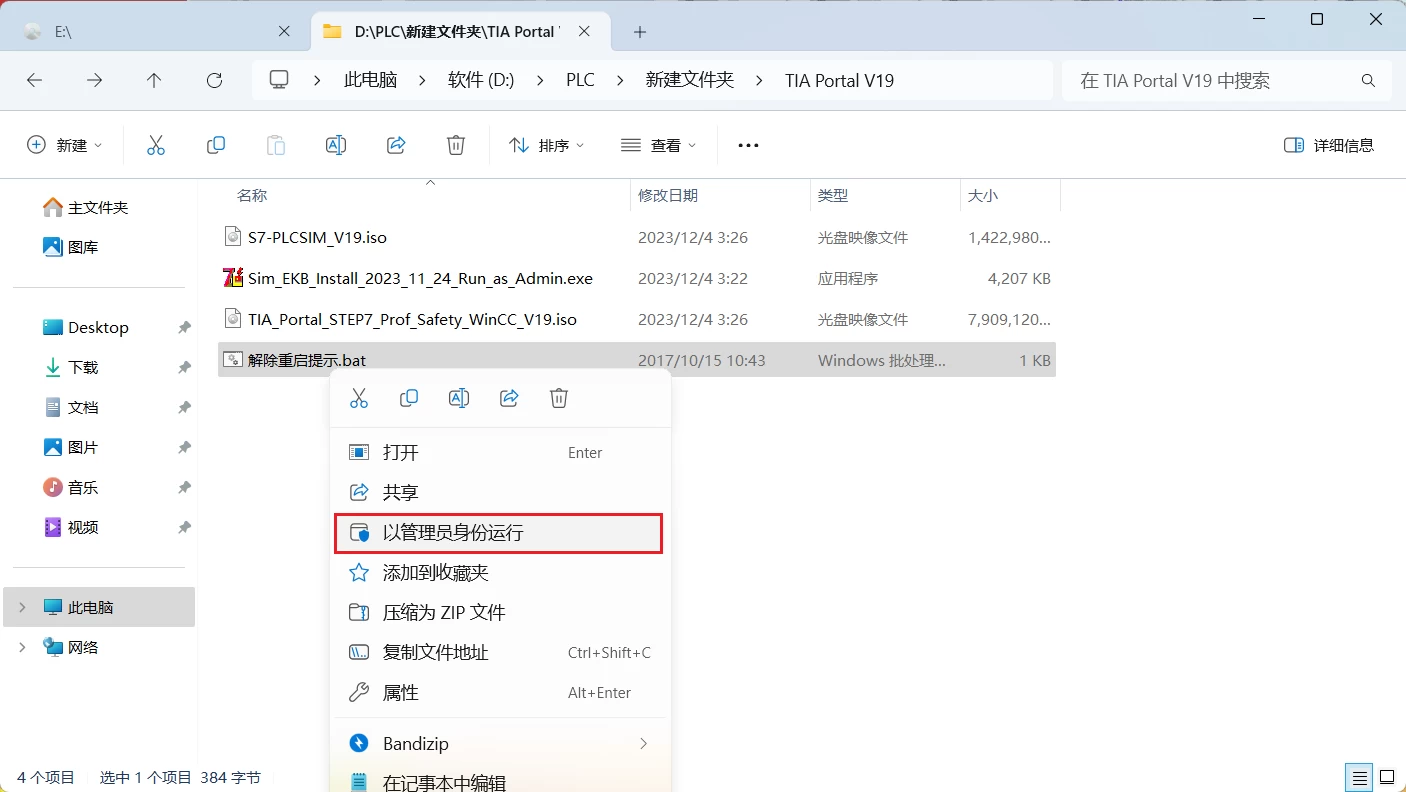Screen dimensions: 1406x792
Task: Click the Share icon in the context menu
Action: coord(509,398)
